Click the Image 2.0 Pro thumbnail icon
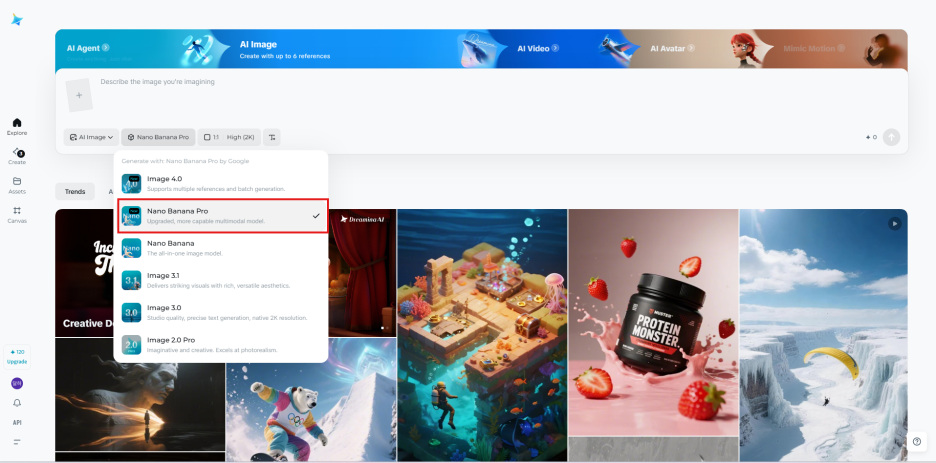The width and height of the screenshot is (936, 463). pyautogui.click(x=131, y=344)
